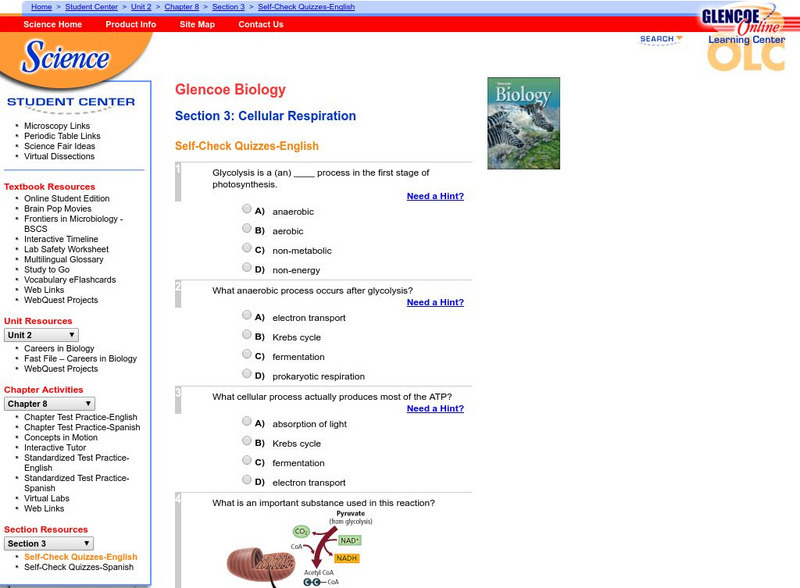The width and height of the screenshot is (800, 588).
Task: Click Need a Hint for question 1
Action: click(435, 196)
